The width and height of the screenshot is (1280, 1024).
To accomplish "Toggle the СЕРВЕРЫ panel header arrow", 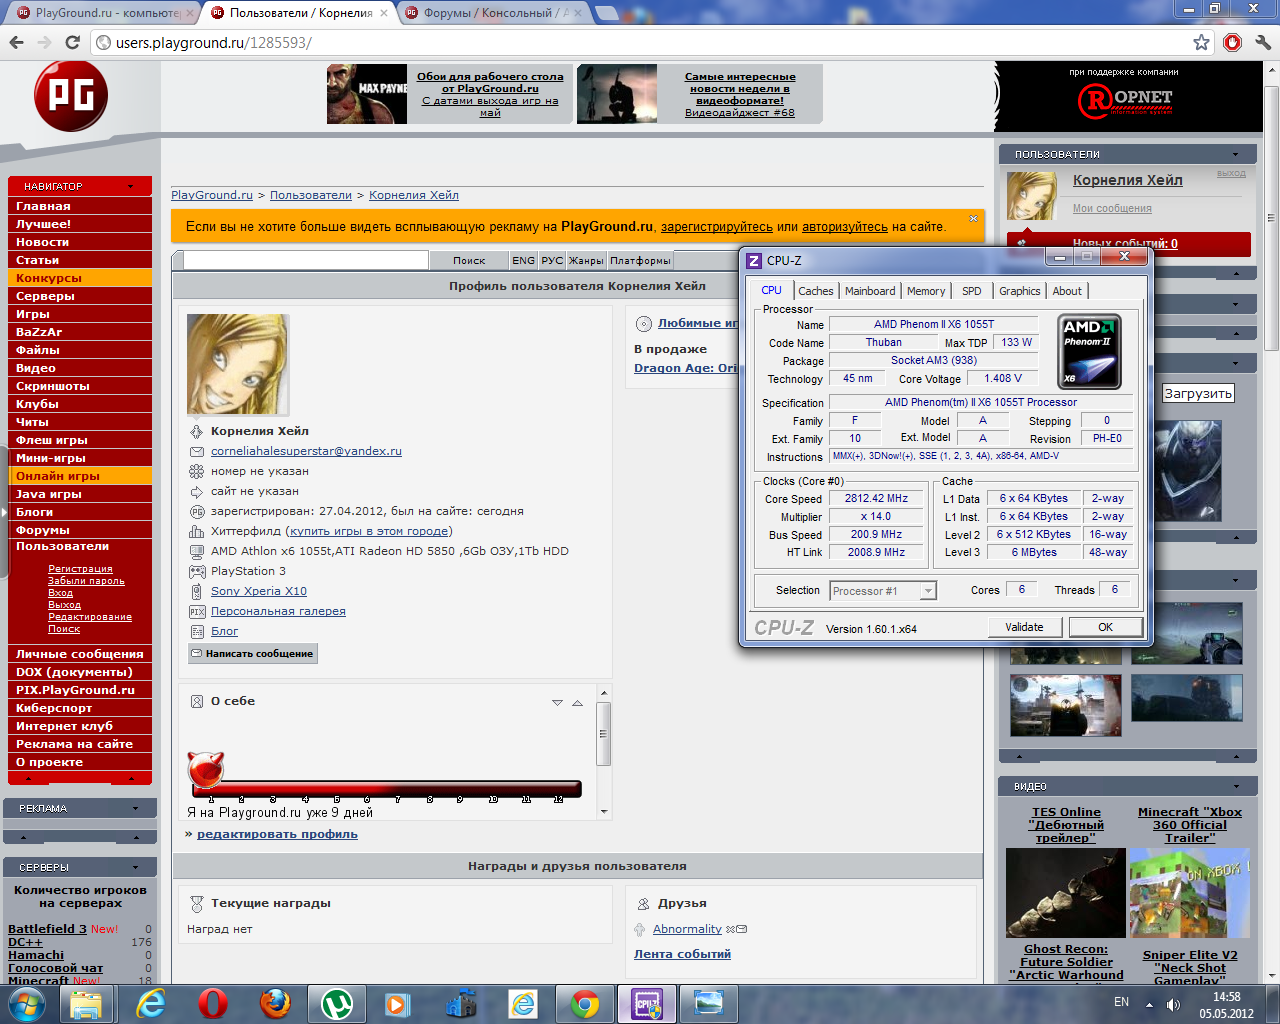I will pyautogui.click(x=136, y=867).
